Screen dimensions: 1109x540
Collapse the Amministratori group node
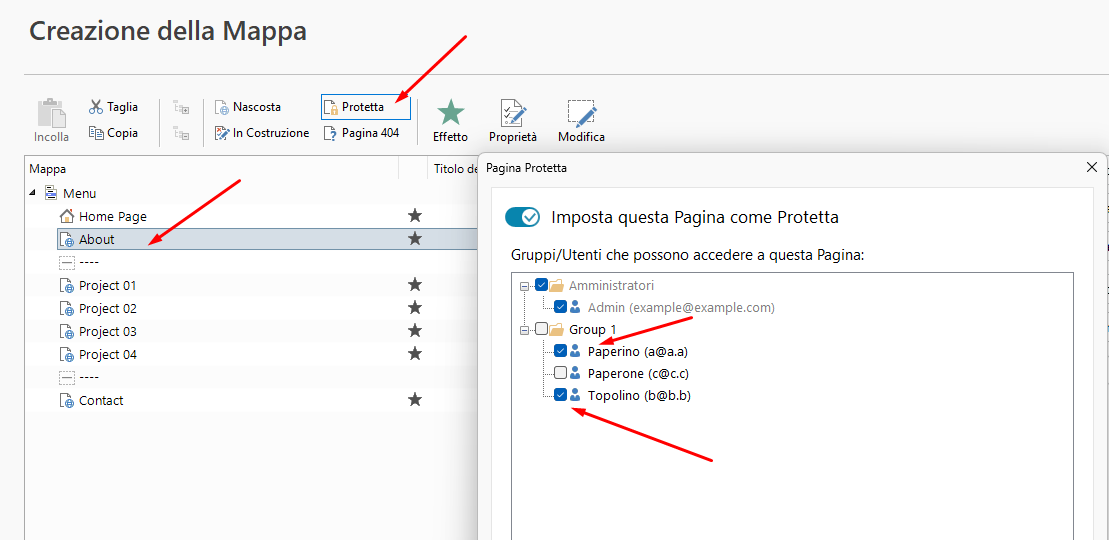pos(523,286)
